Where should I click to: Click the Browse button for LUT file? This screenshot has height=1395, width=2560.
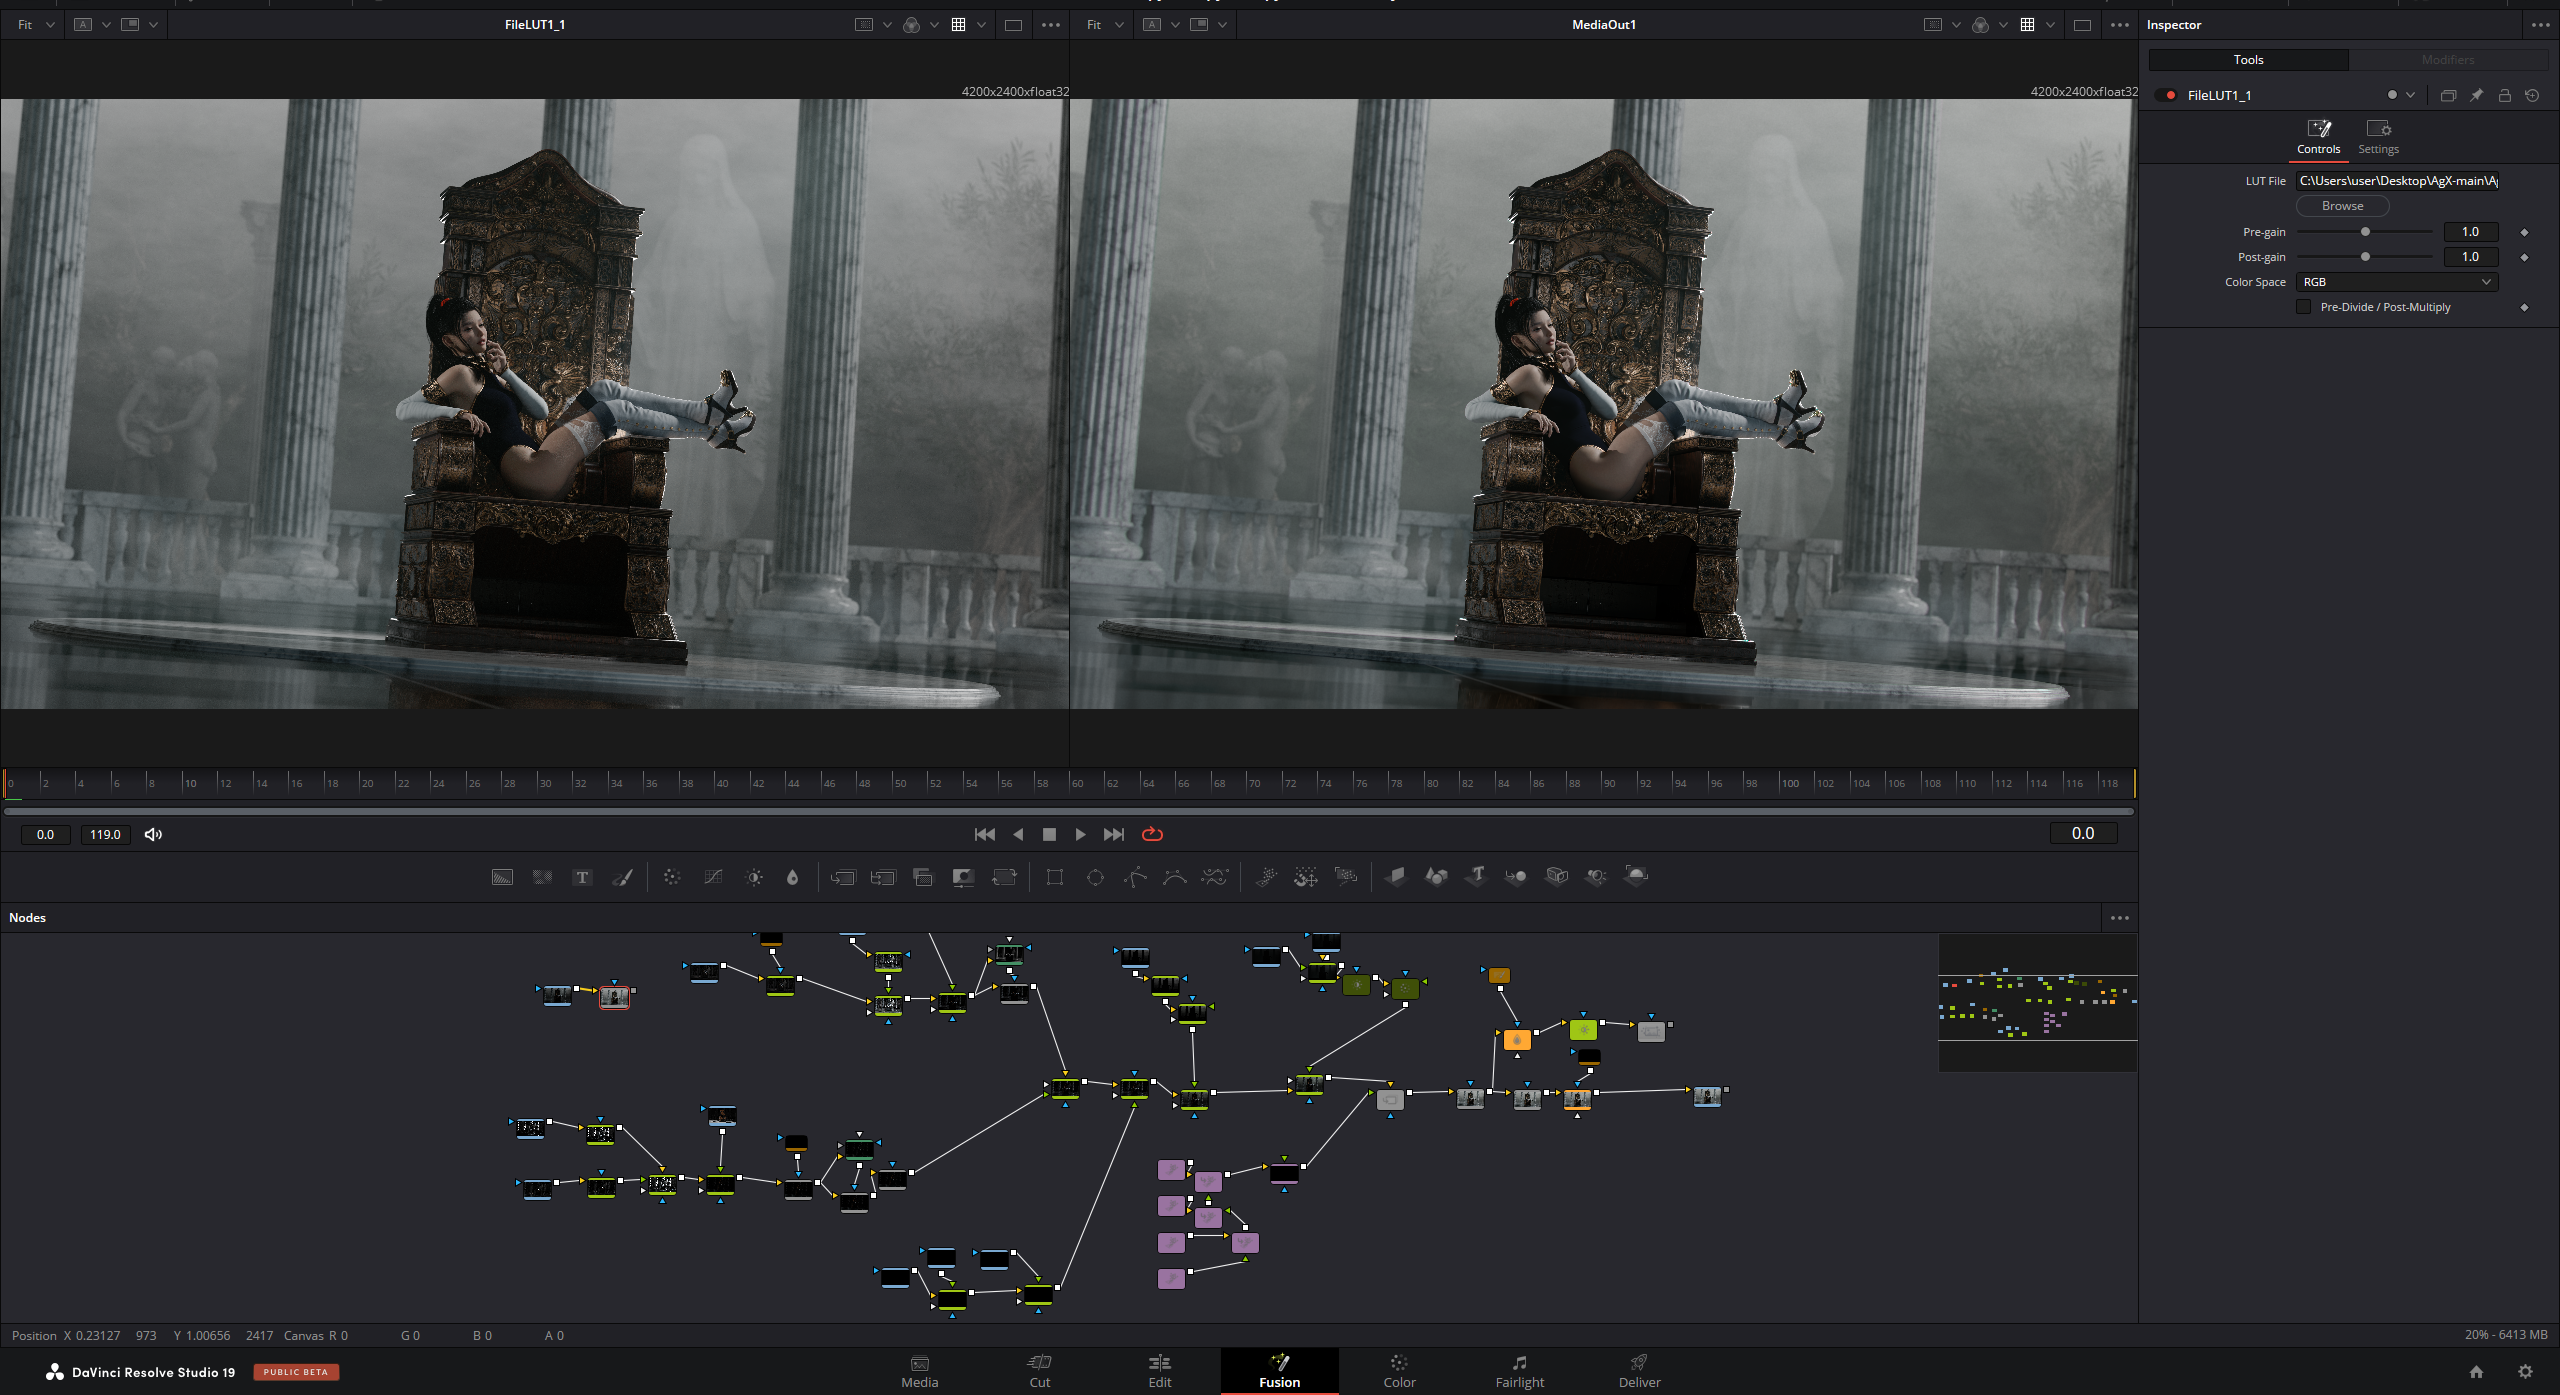[x=2342, y=206]
